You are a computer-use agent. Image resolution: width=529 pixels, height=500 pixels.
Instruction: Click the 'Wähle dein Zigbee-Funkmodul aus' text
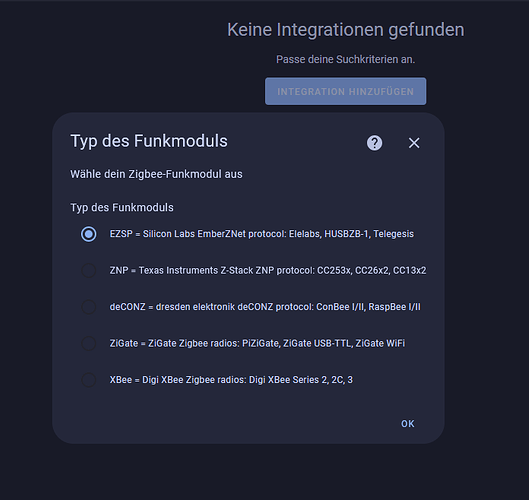(156, 174)
